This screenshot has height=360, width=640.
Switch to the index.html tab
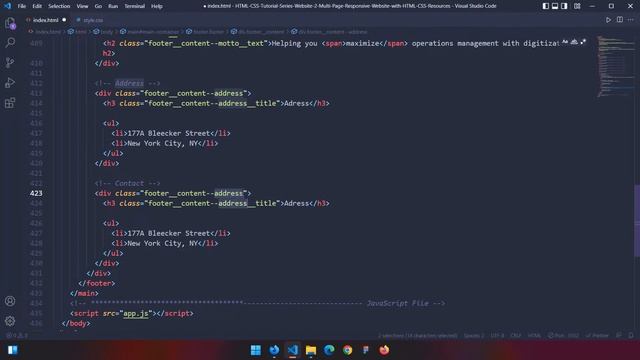pyautogui.click(x=45, y=20)
